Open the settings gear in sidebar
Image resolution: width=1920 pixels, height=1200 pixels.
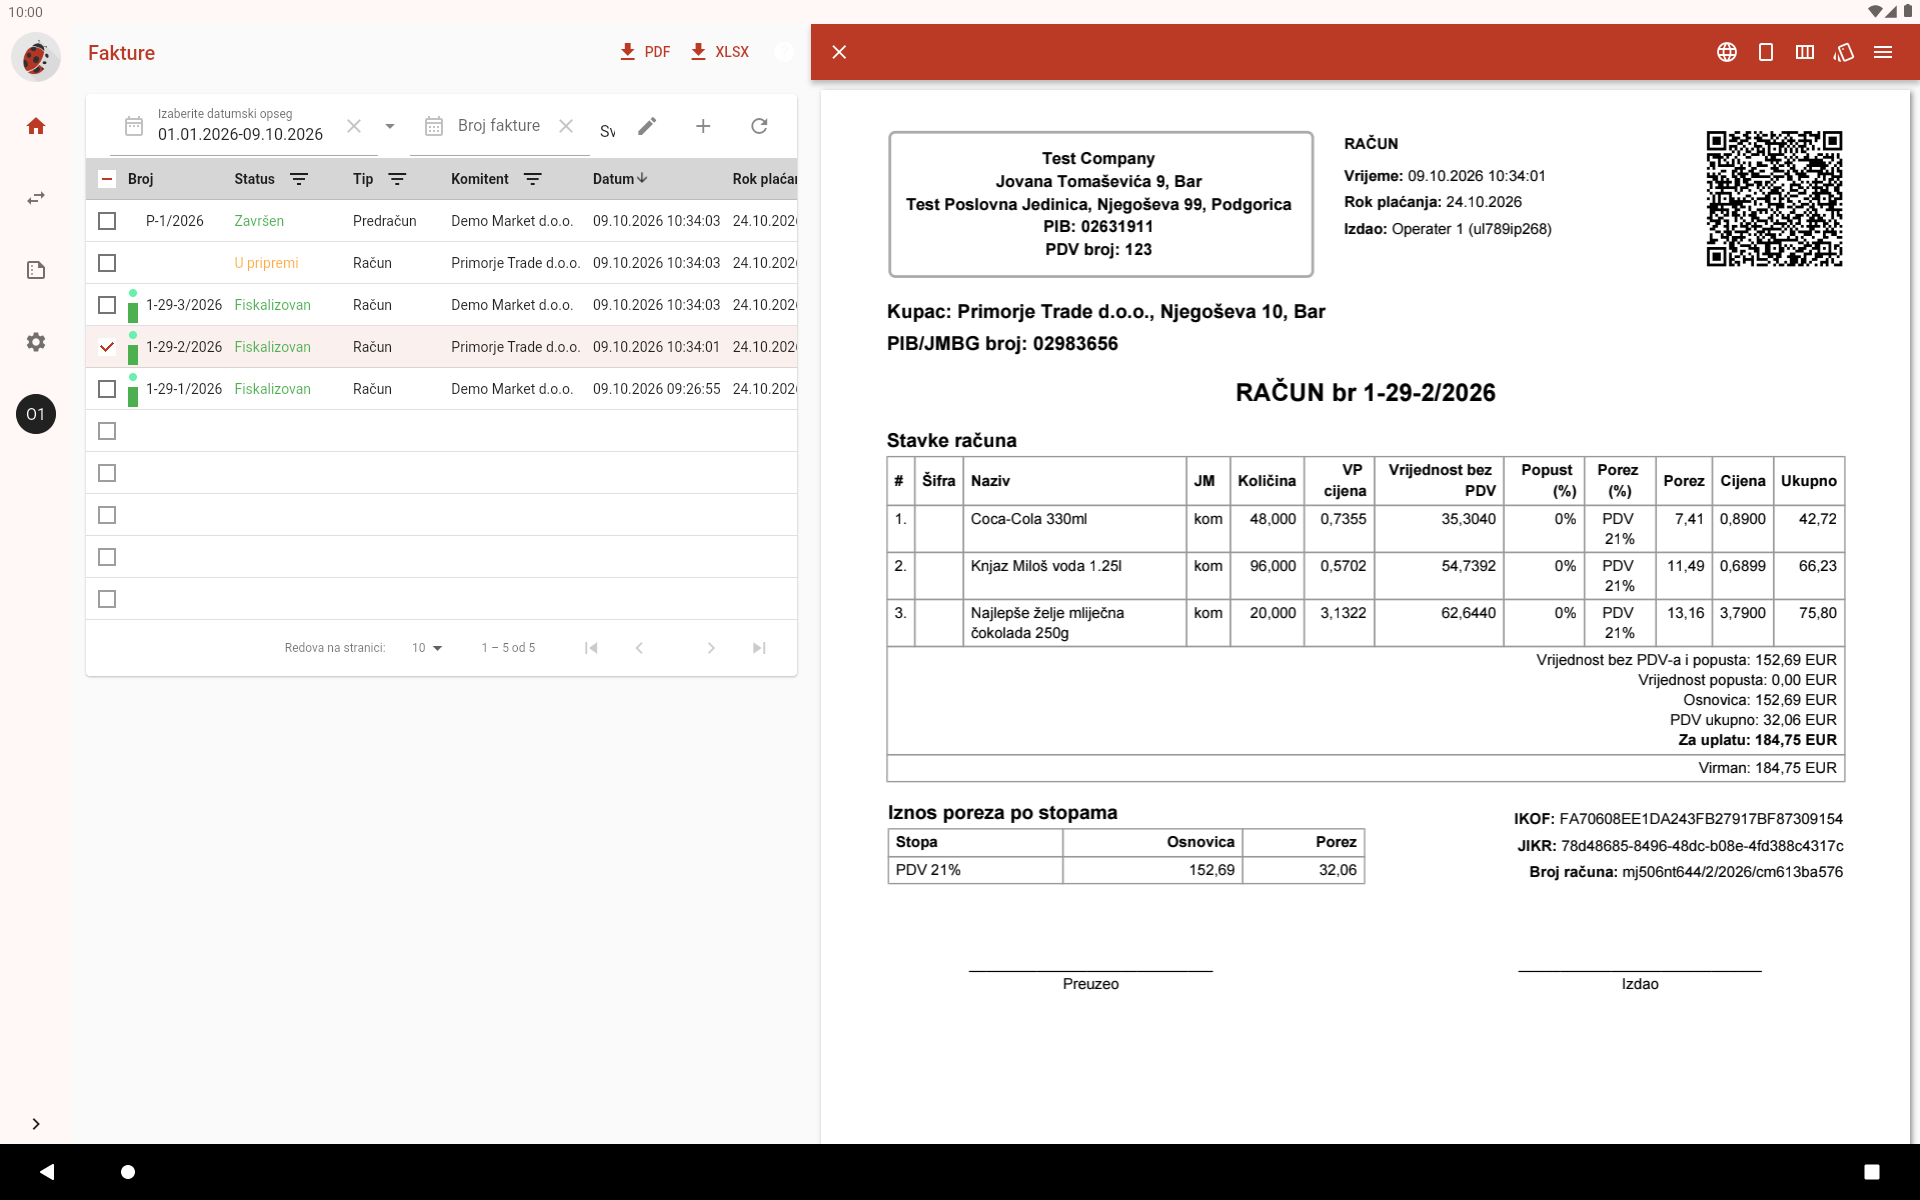pos(36,342)
